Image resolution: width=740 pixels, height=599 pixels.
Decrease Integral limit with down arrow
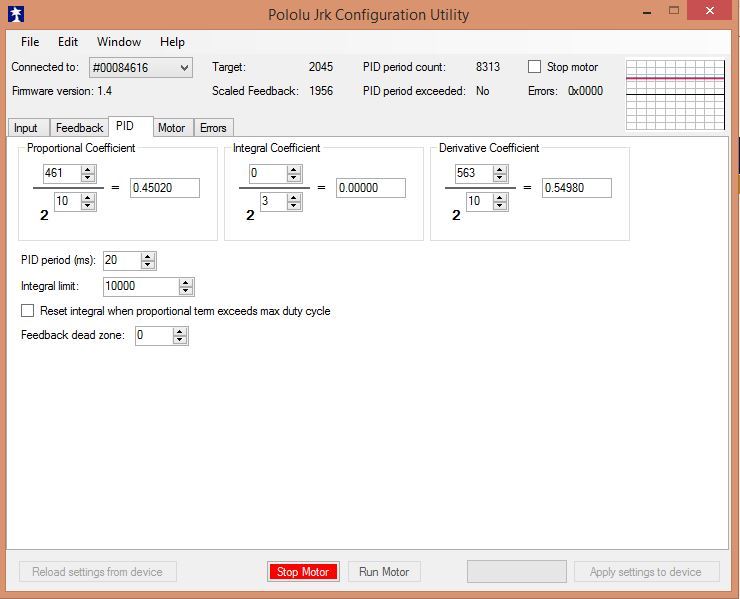(186, 291)
